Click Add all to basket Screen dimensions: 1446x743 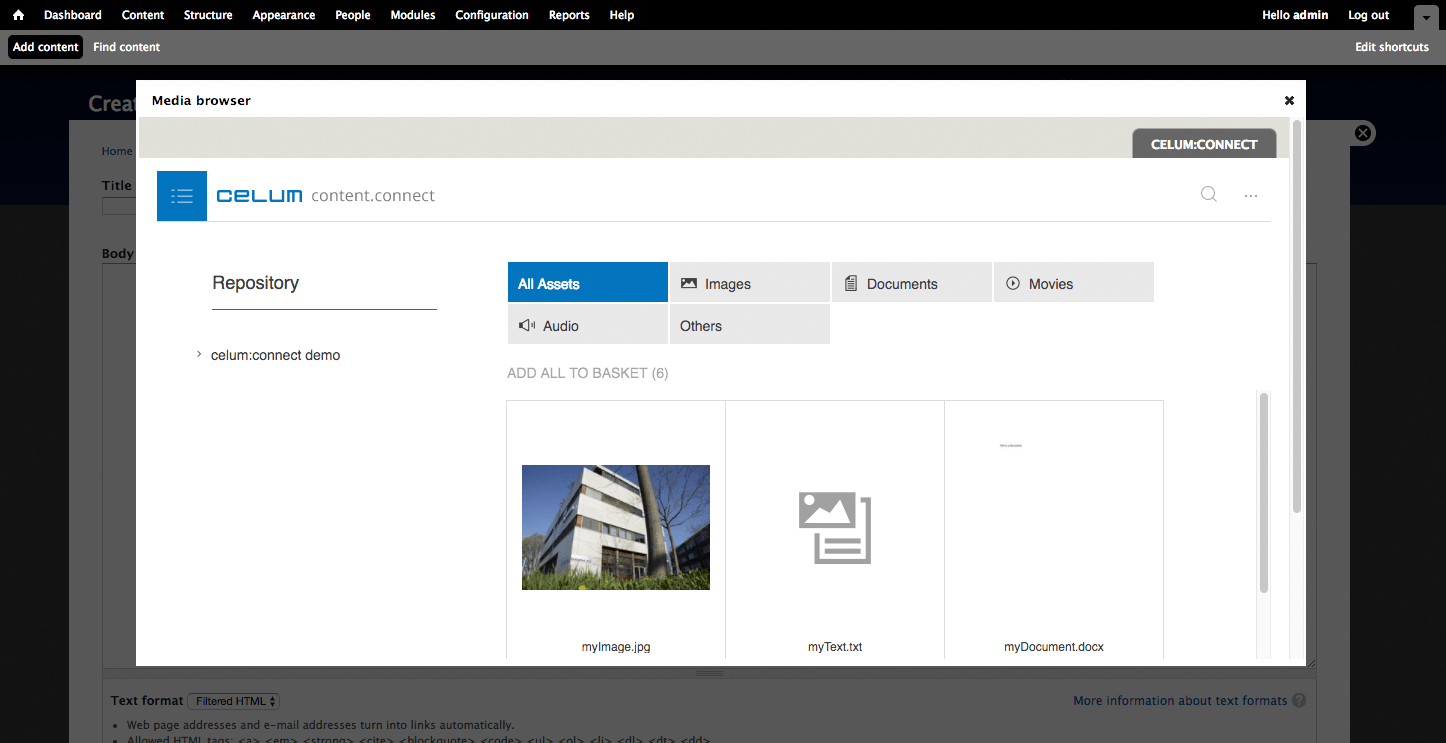click(x=587, y=373)
